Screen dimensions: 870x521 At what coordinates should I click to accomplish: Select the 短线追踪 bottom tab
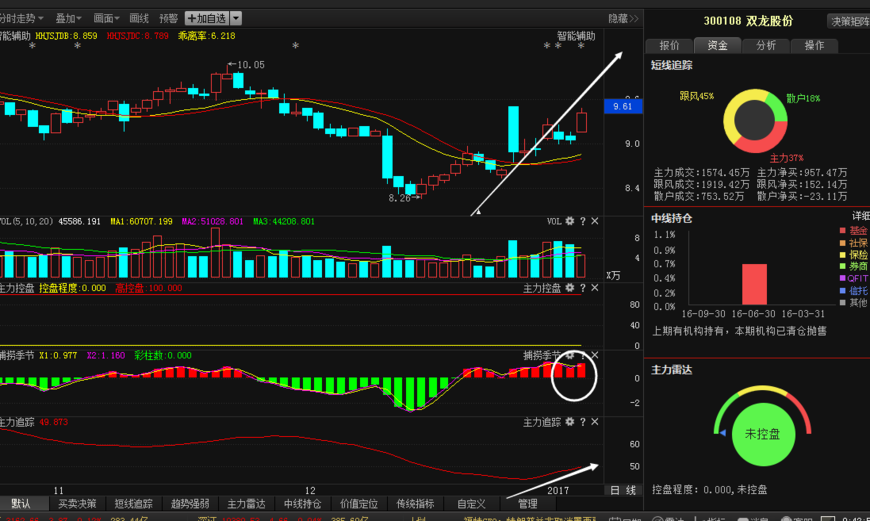pyautogui.click(x=133, y=504)
